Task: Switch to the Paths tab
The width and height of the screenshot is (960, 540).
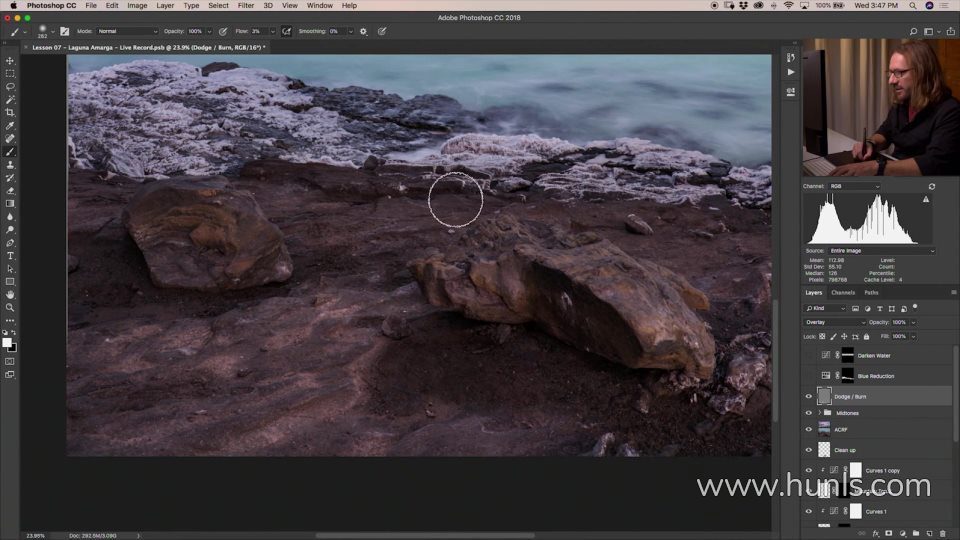Action: [871, 293]
